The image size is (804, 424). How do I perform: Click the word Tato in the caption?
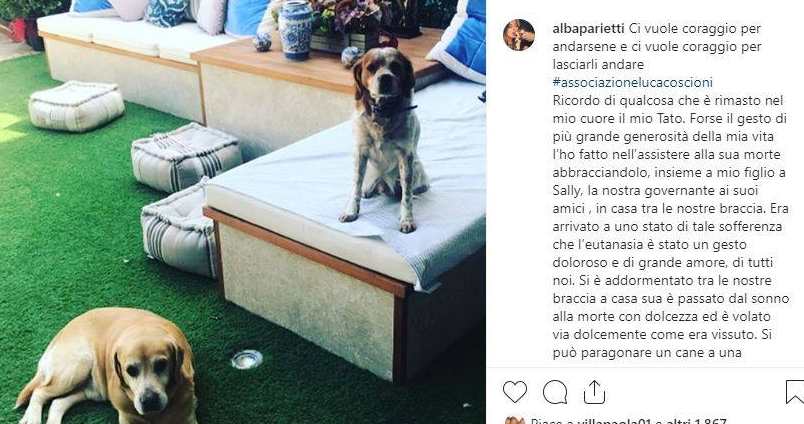(669, 118)
